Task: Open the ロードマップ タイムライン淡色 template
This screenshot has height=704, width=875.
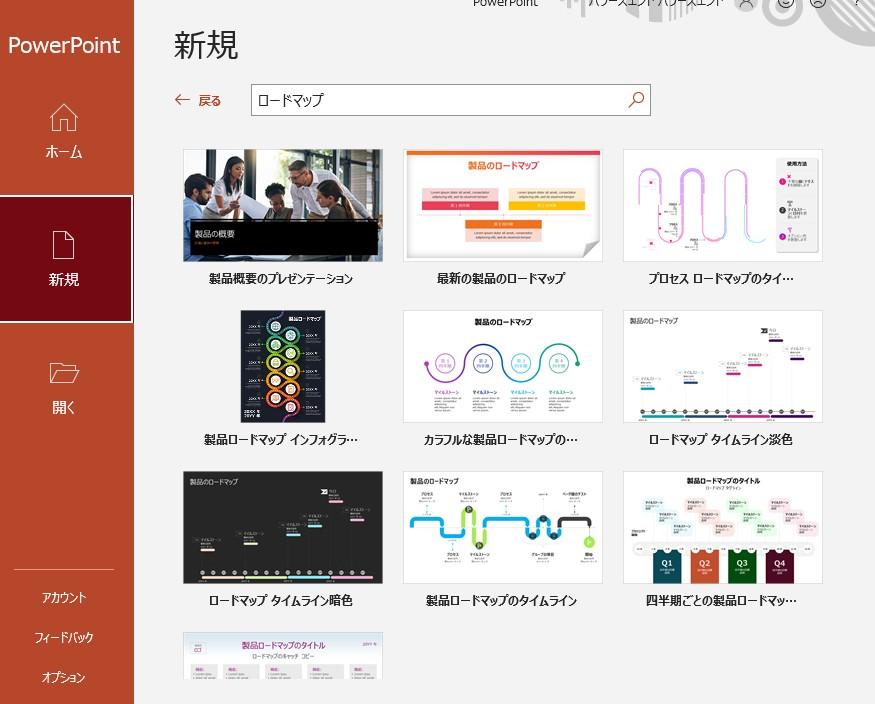Action: click(722, 366)
